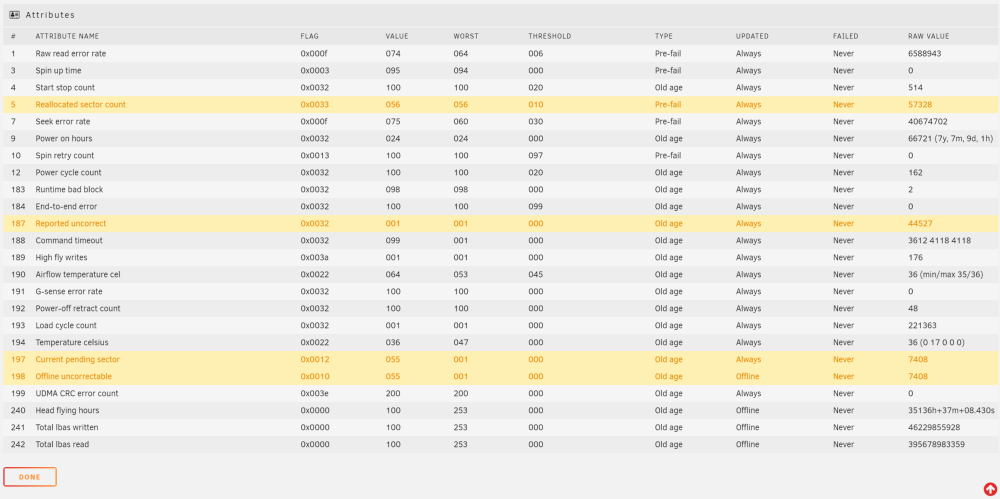Image resolution: width=1000 pixels, height=499 pixels.
Task: Click raw value 57328
Action: pos(919,105)
